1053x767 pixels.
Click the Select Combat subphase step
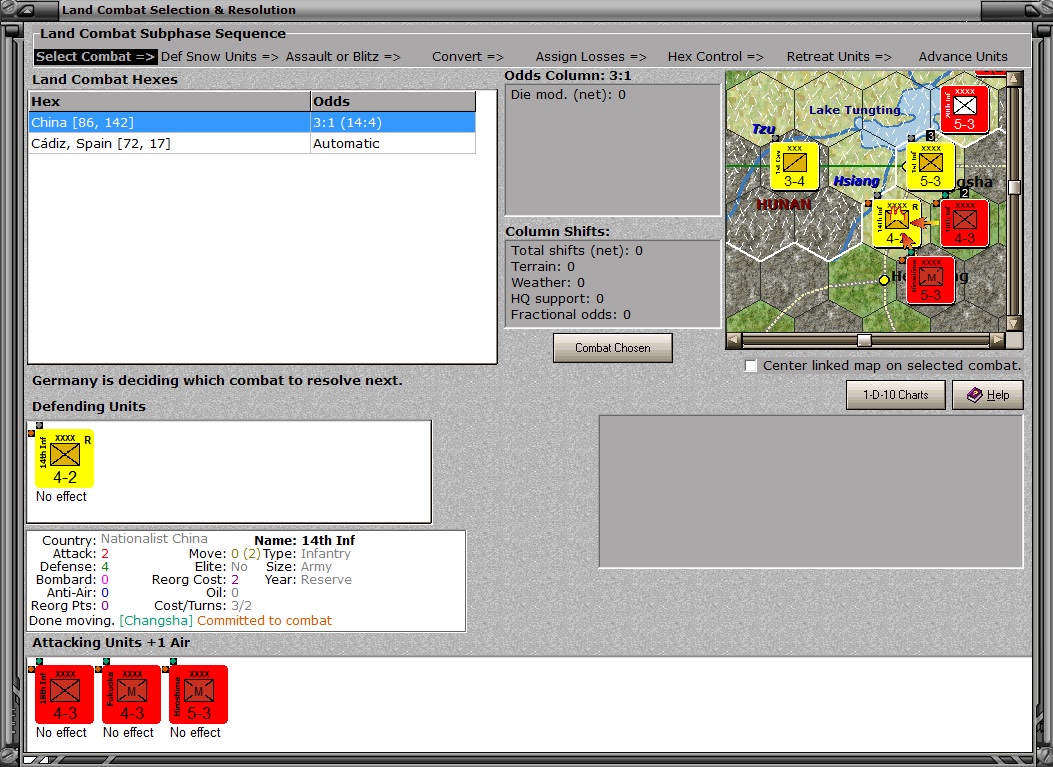click(95, 56)
